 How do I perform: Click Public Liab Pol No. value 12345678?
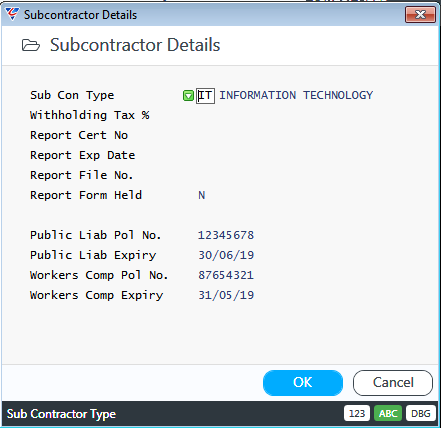coord(226,235)
